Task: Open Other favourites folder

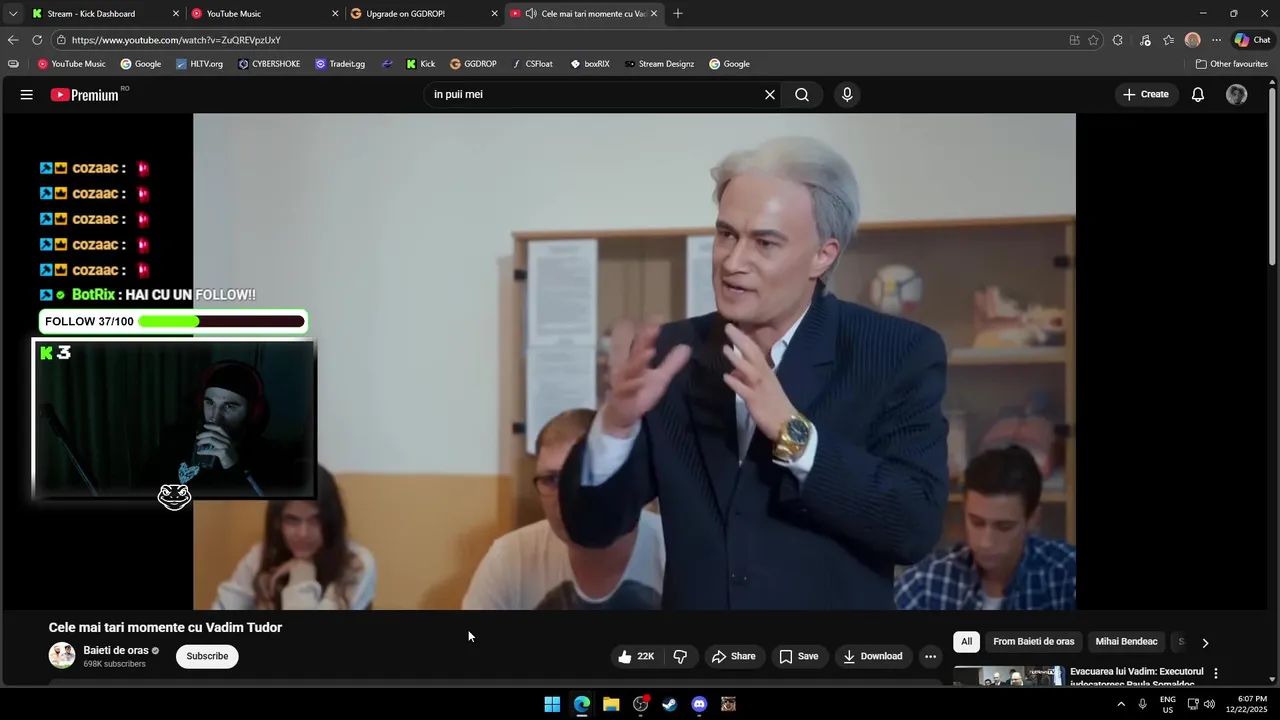Action: [1232, 64]
